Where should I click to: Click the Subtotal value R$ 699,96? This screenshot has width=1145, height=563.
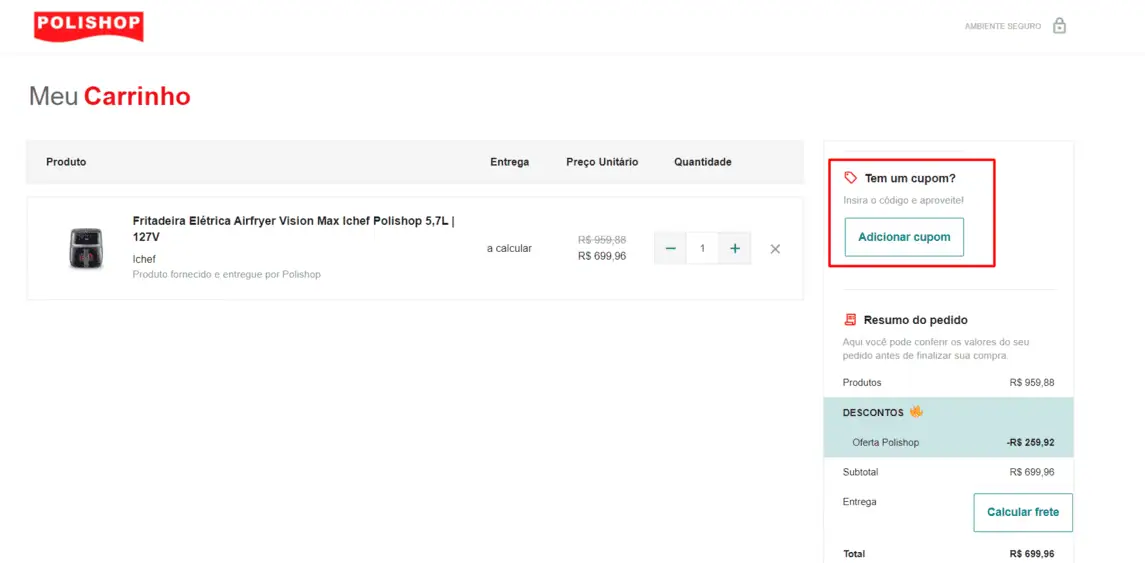tap(1032, 472)
